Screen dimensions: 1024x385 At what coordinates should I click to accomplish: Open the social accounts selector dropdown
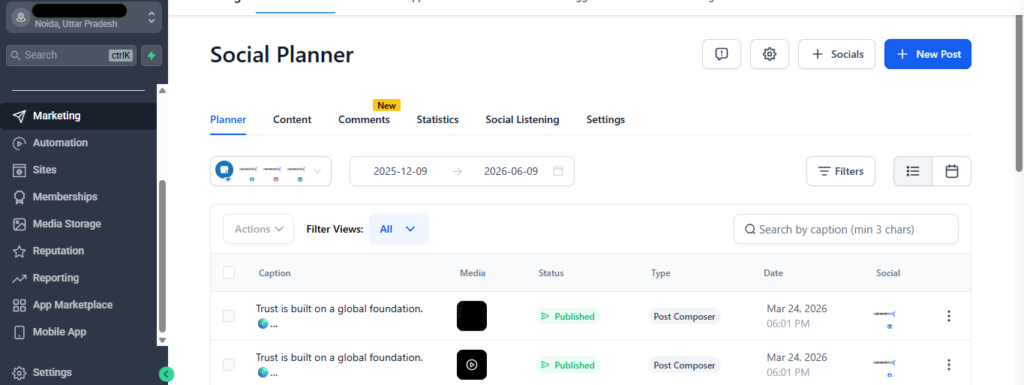point(270,171)
